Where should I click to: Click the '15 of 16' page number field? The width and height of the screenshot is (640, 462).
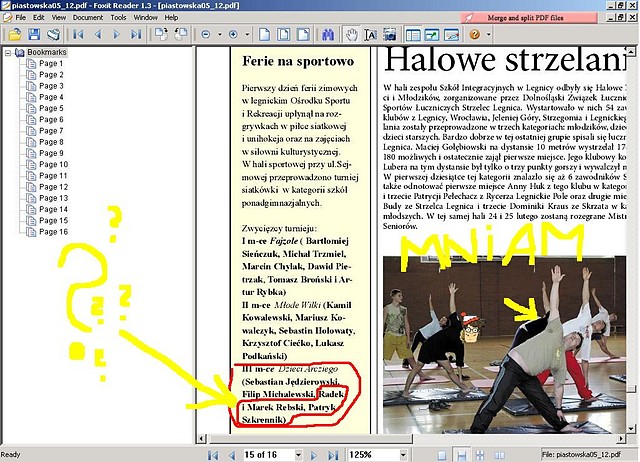pos(268,455)
